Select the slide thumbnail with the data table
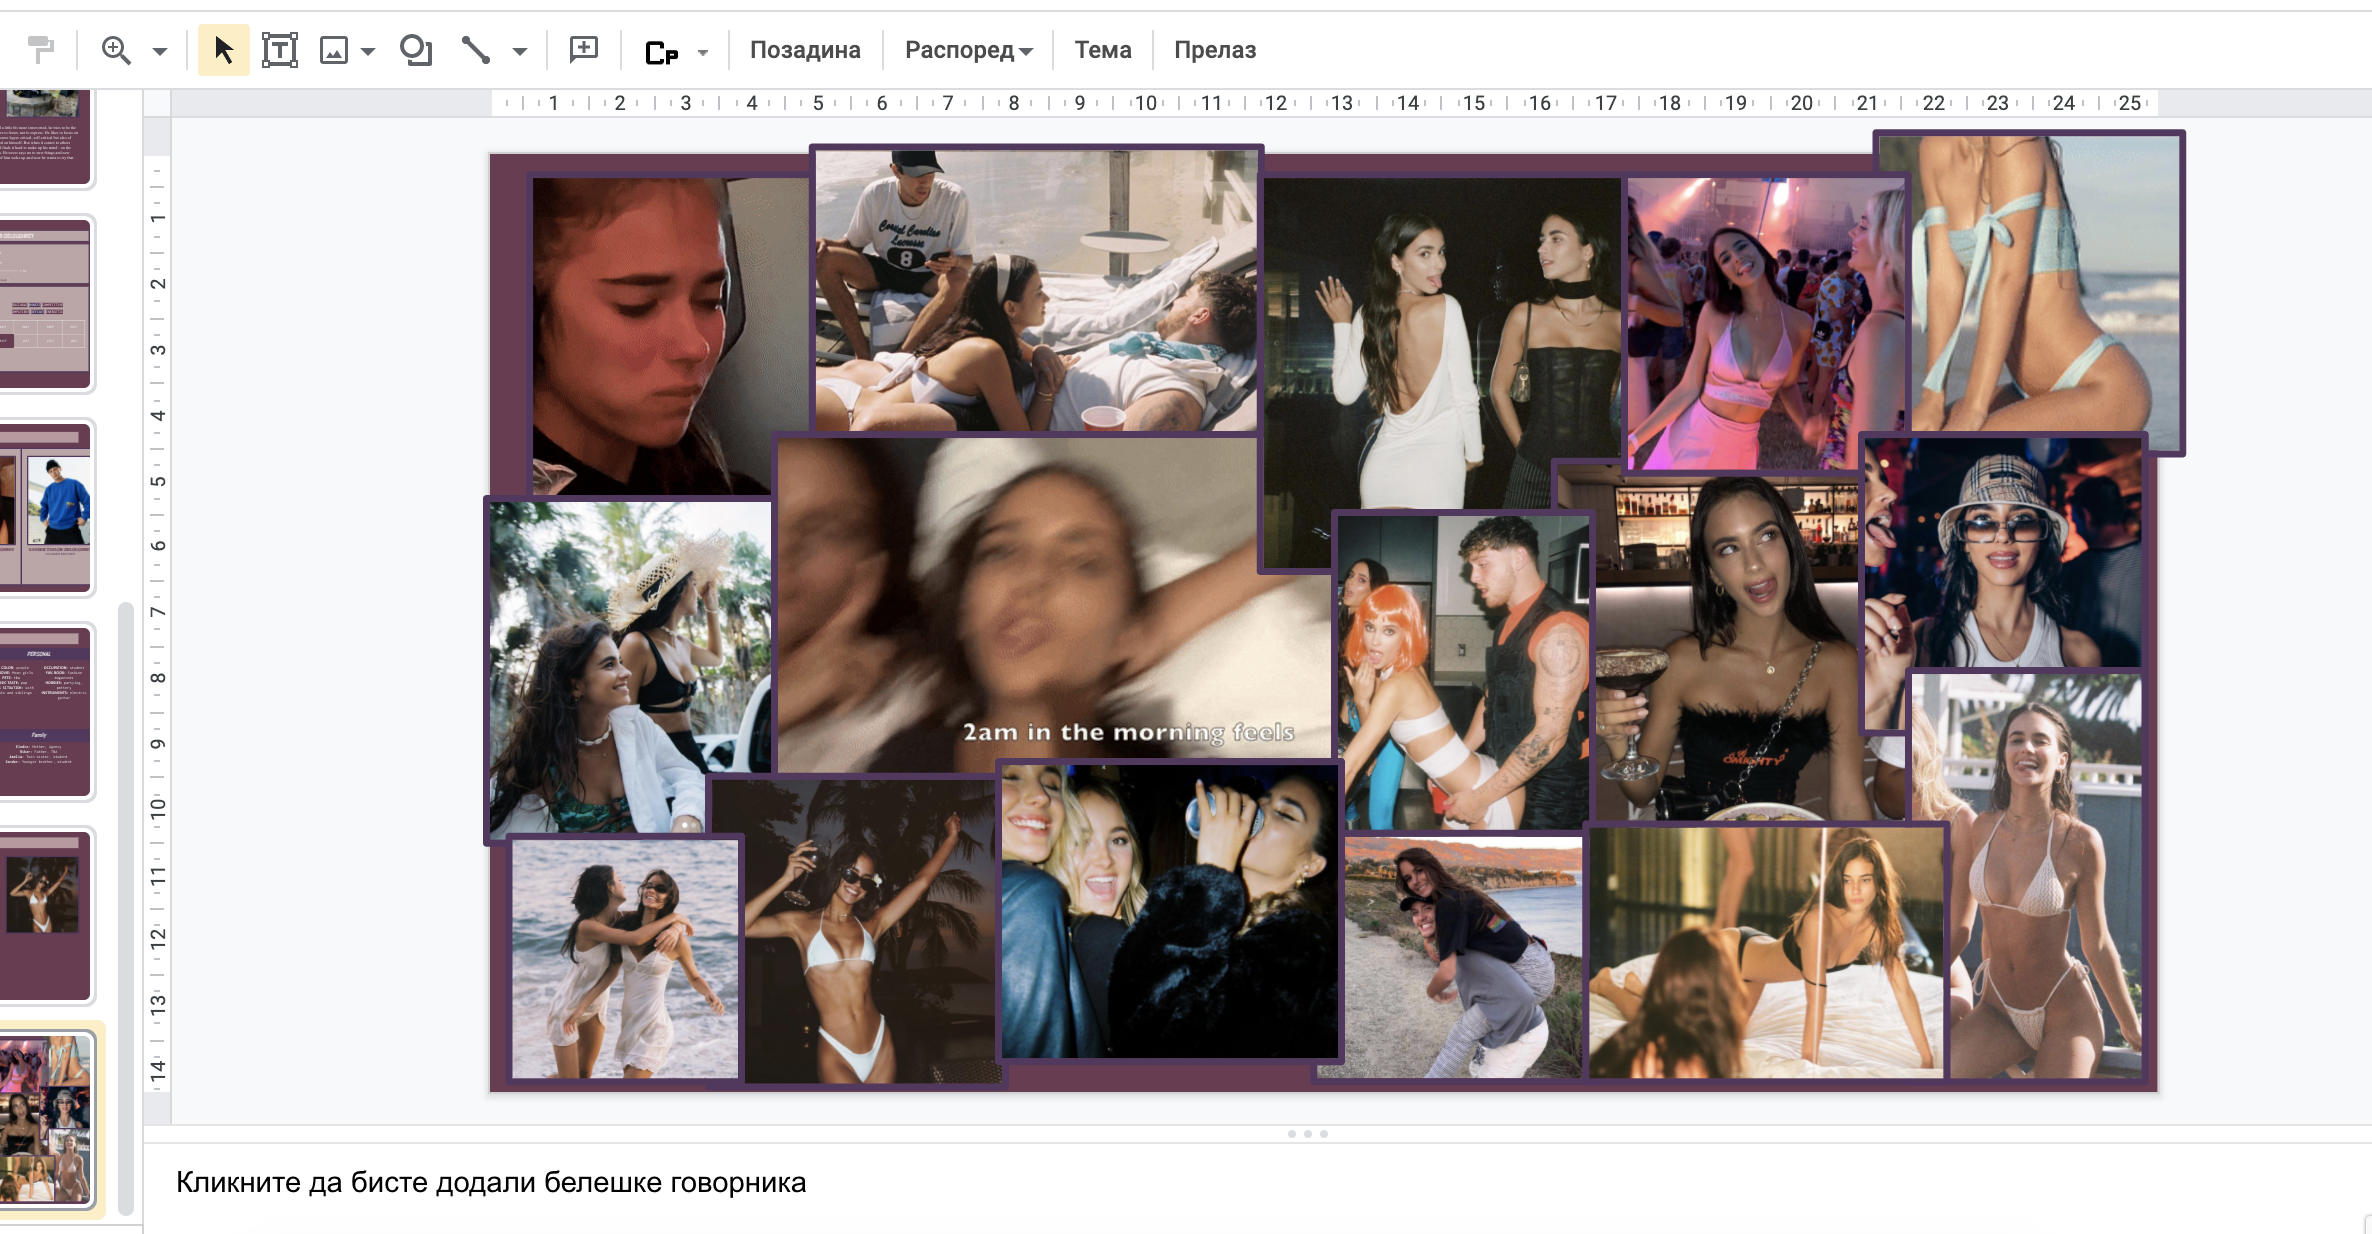 [47, 304]
